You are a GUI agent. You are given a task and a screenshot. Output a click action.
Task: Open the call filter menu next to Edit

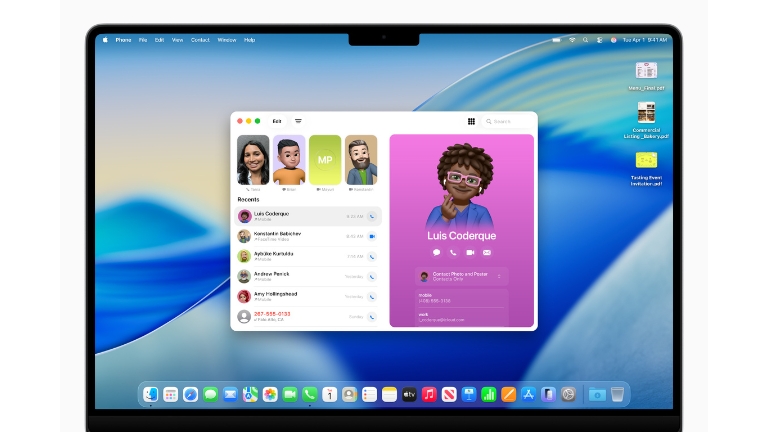[x=298, y=121]
